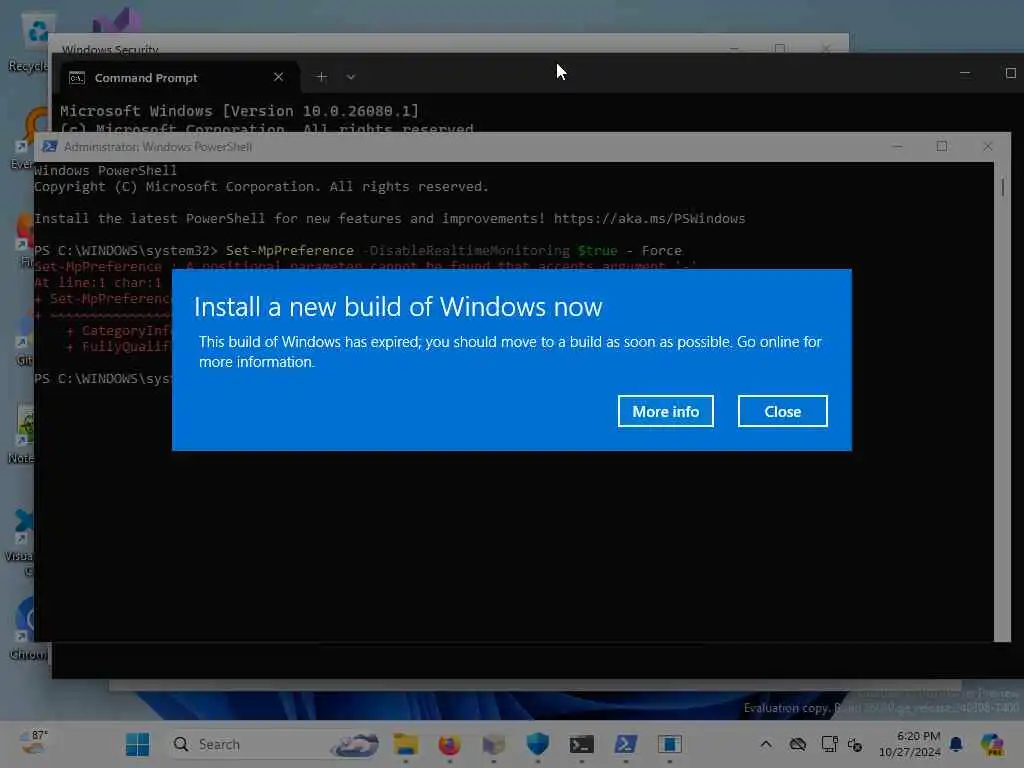Click the Windows Security window title
The width and height of the screenshot is (1024, 768).
pos(110,50)
